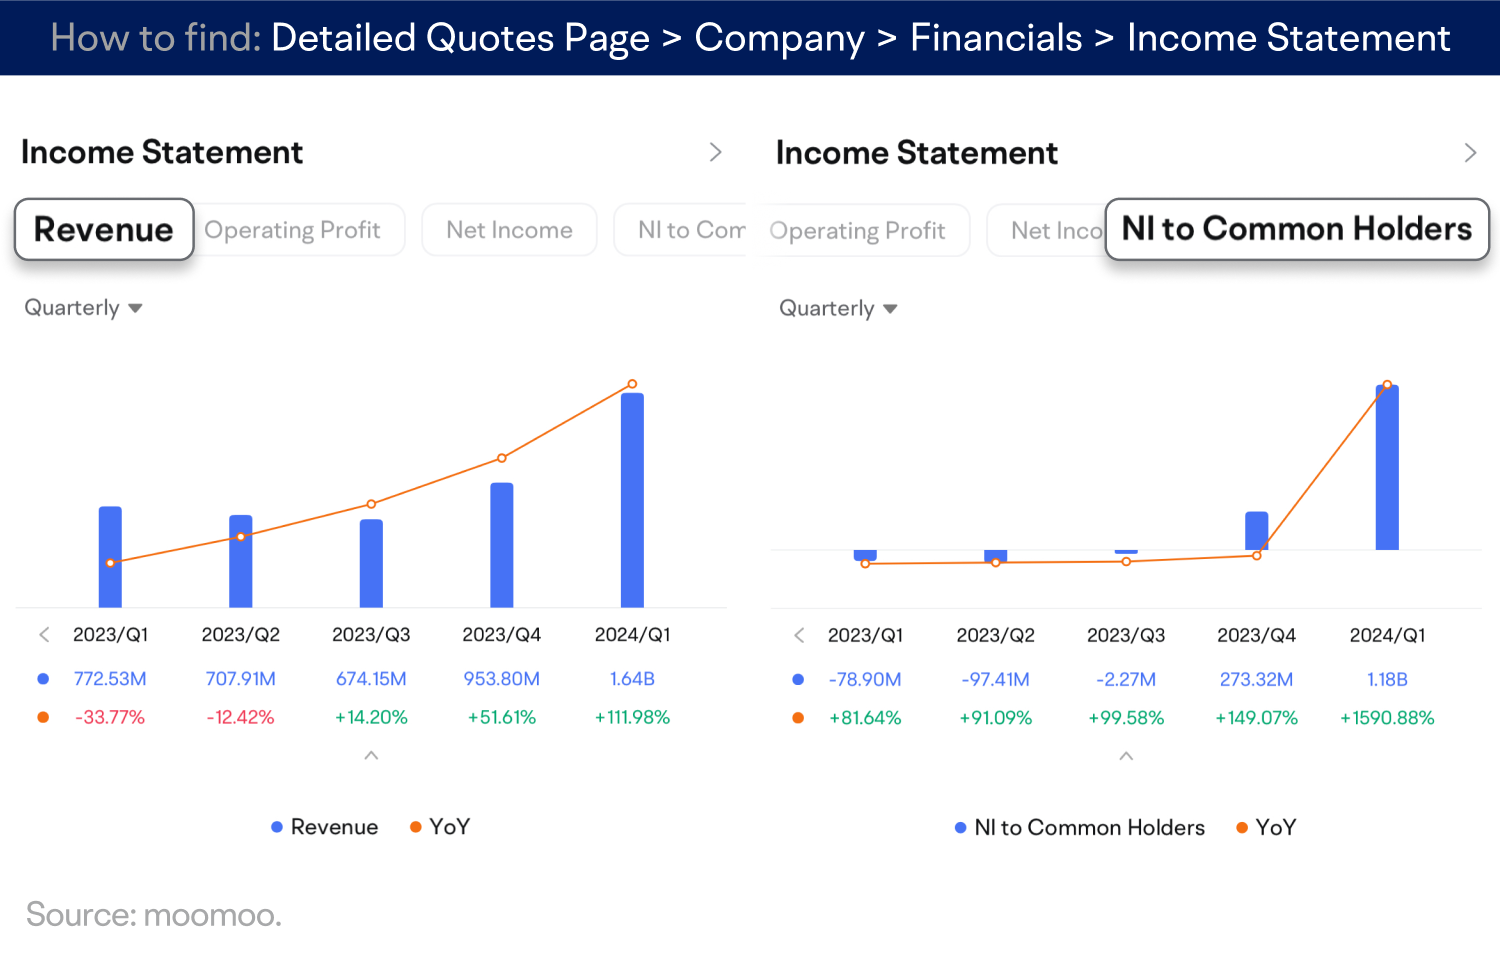Screen dimensions: 1500x954
Task: Toggle YoY legend in NI chart
Action: point(1266,828)
